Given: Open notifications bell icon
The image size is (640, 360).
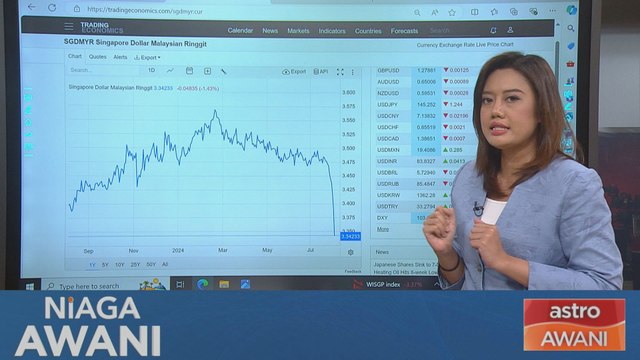Looking at the screenshot, I should (x=493, y=30).
